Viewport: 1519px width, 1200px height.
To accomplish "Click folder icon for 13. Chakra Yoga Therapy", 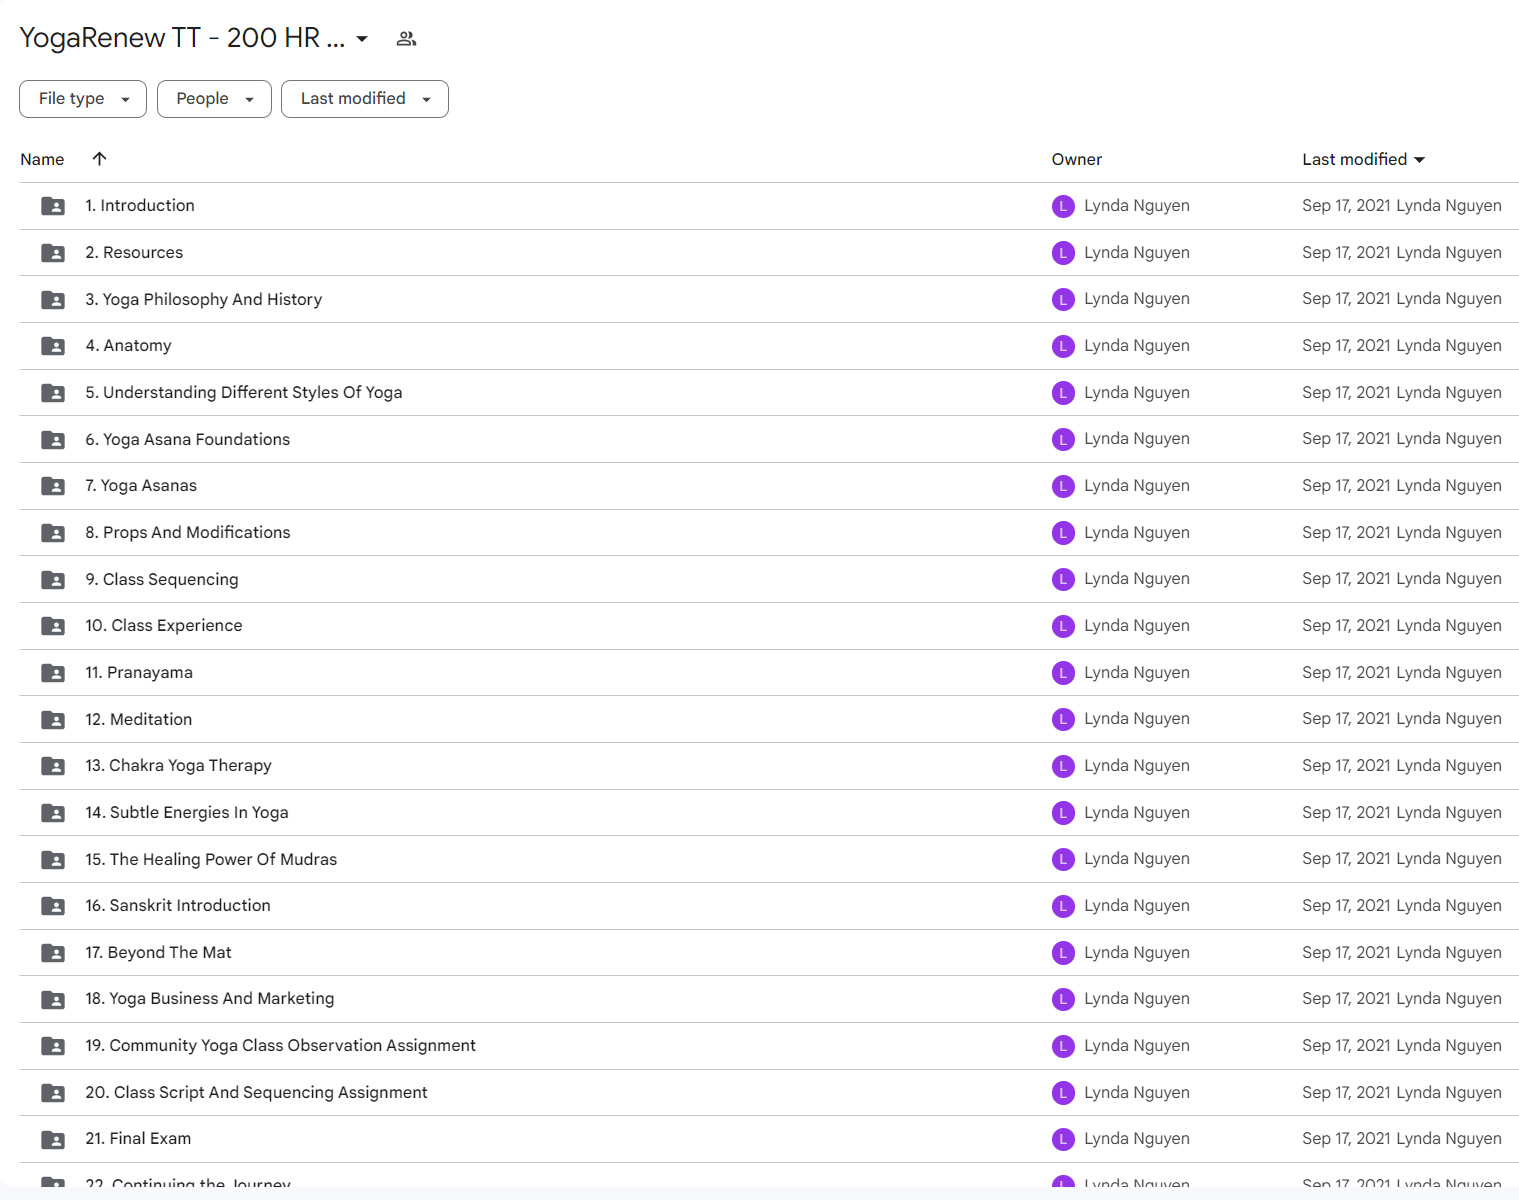I will pos(53,766).
